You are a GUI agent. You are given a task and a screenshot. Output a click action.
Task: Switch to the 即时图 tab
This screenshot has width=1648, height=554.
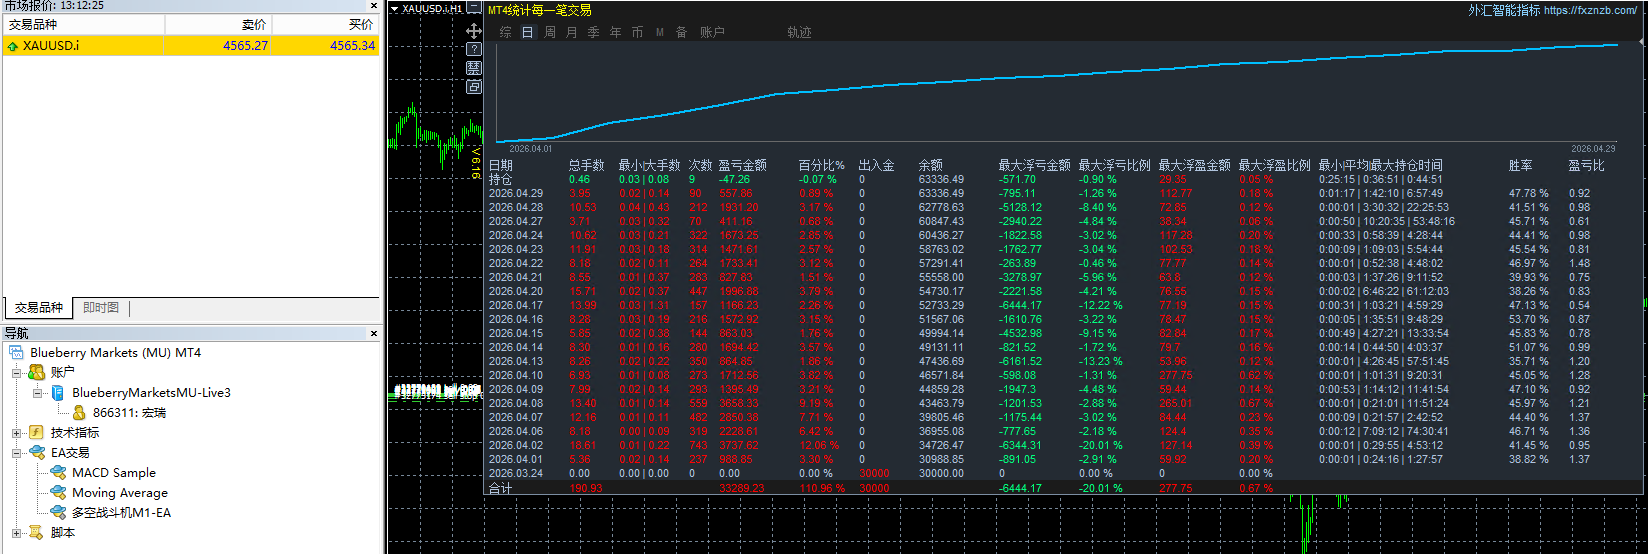click(x=101, y=308)
